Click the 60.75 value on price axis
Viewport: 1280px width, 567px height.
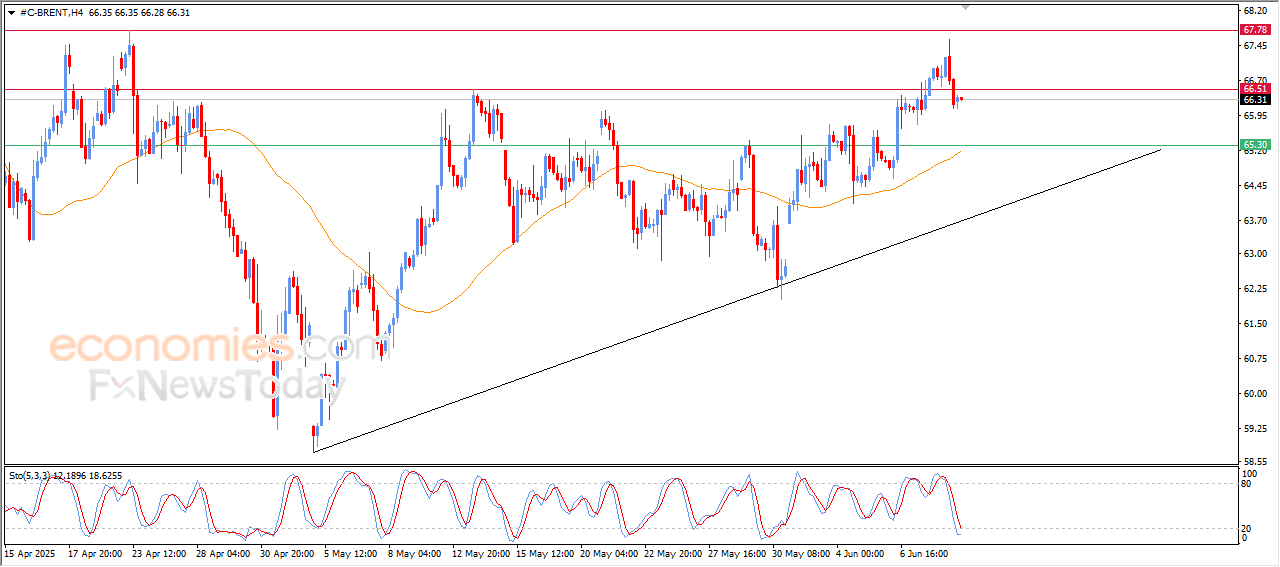(1255, 359)
